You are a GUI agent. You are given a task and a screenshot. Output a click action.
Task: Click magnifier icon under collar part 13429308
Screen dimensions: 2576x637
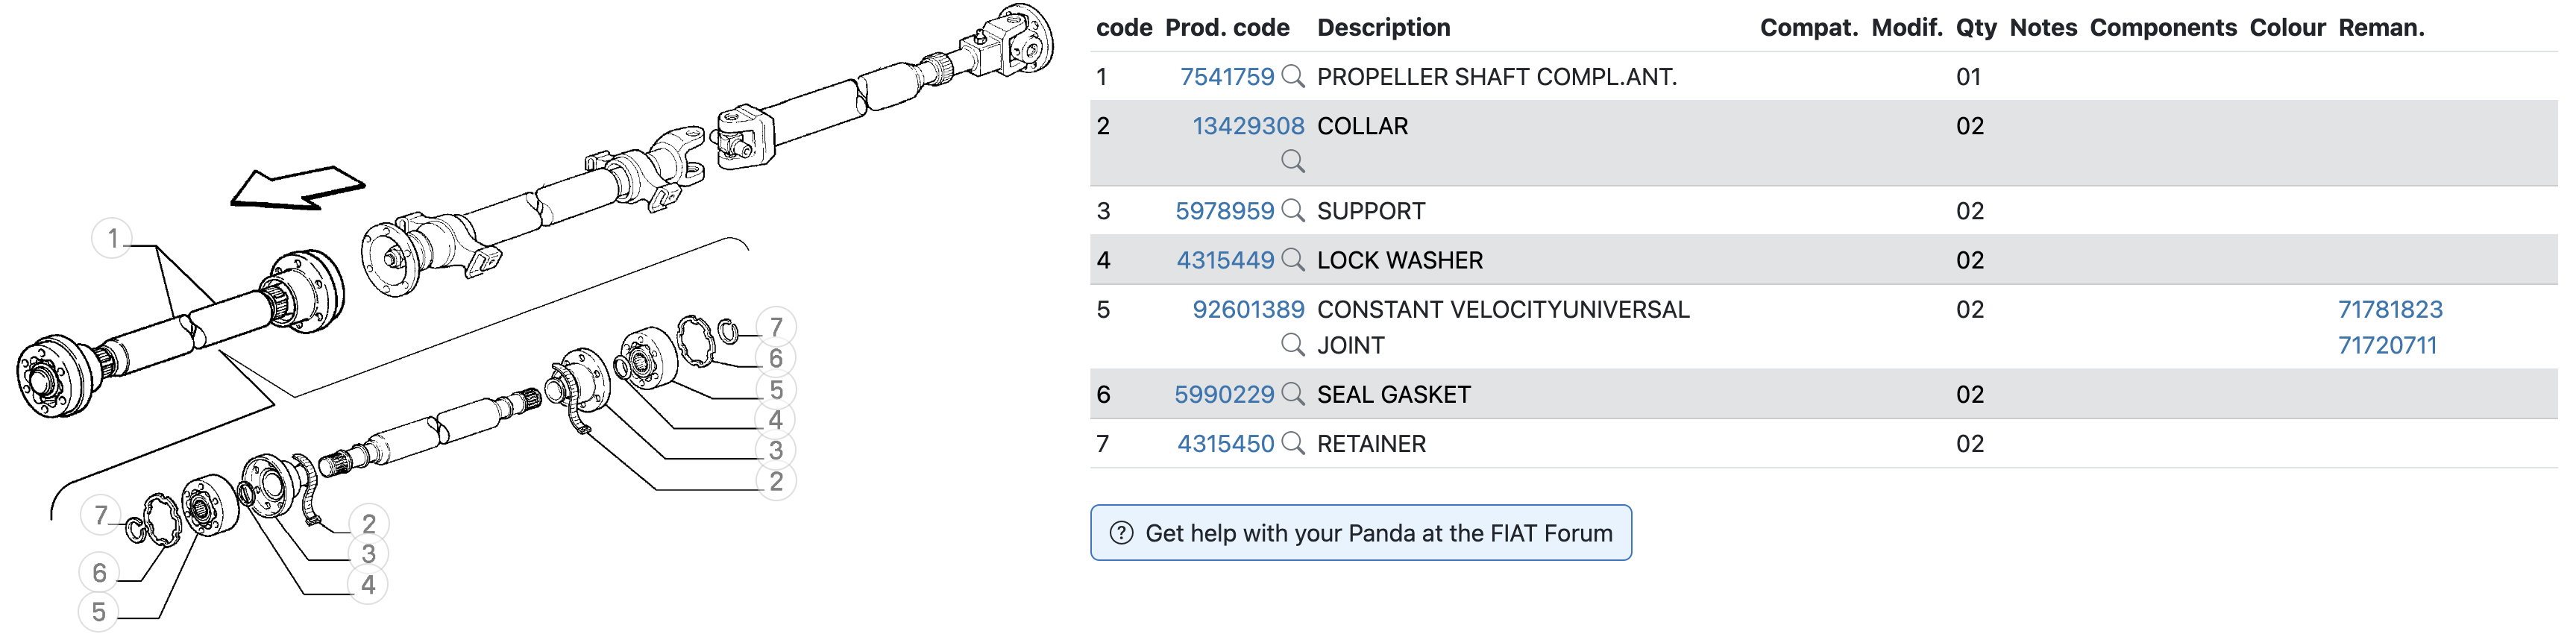point(1293,162)
